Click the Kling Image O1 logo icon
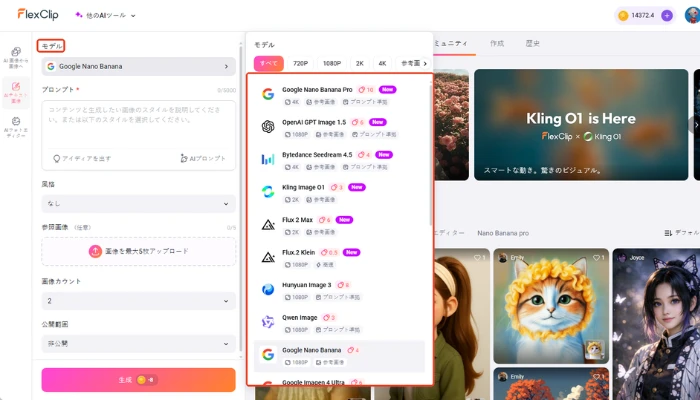The width and height of the screenshot is (700, 400). pyautogui.click(x=268, y=192)
